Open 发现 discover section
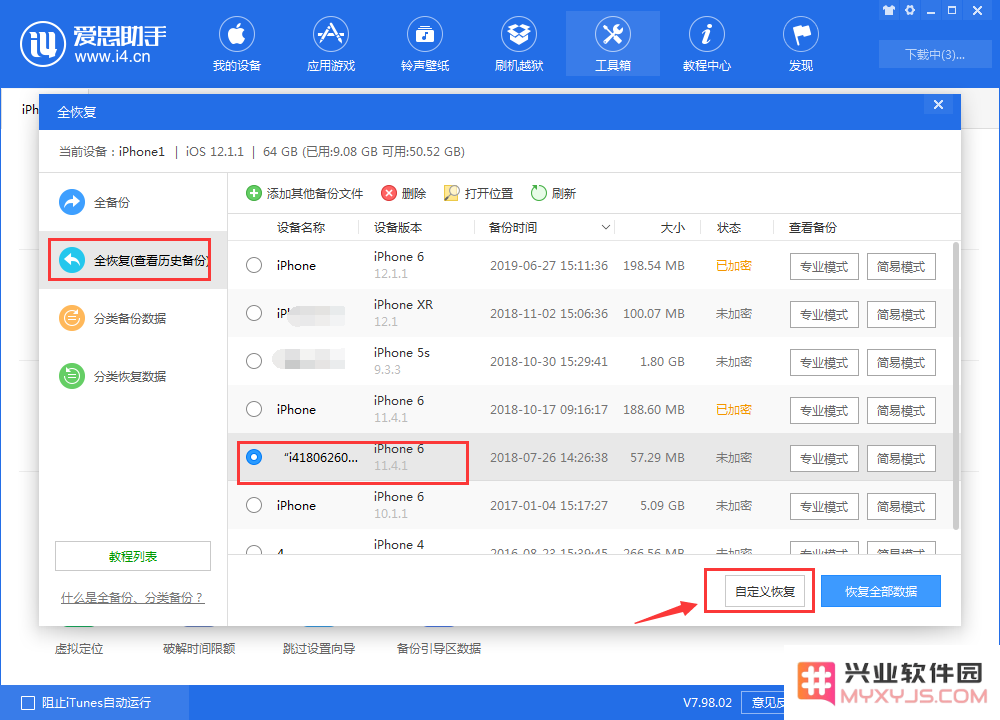 coord(800,45)
